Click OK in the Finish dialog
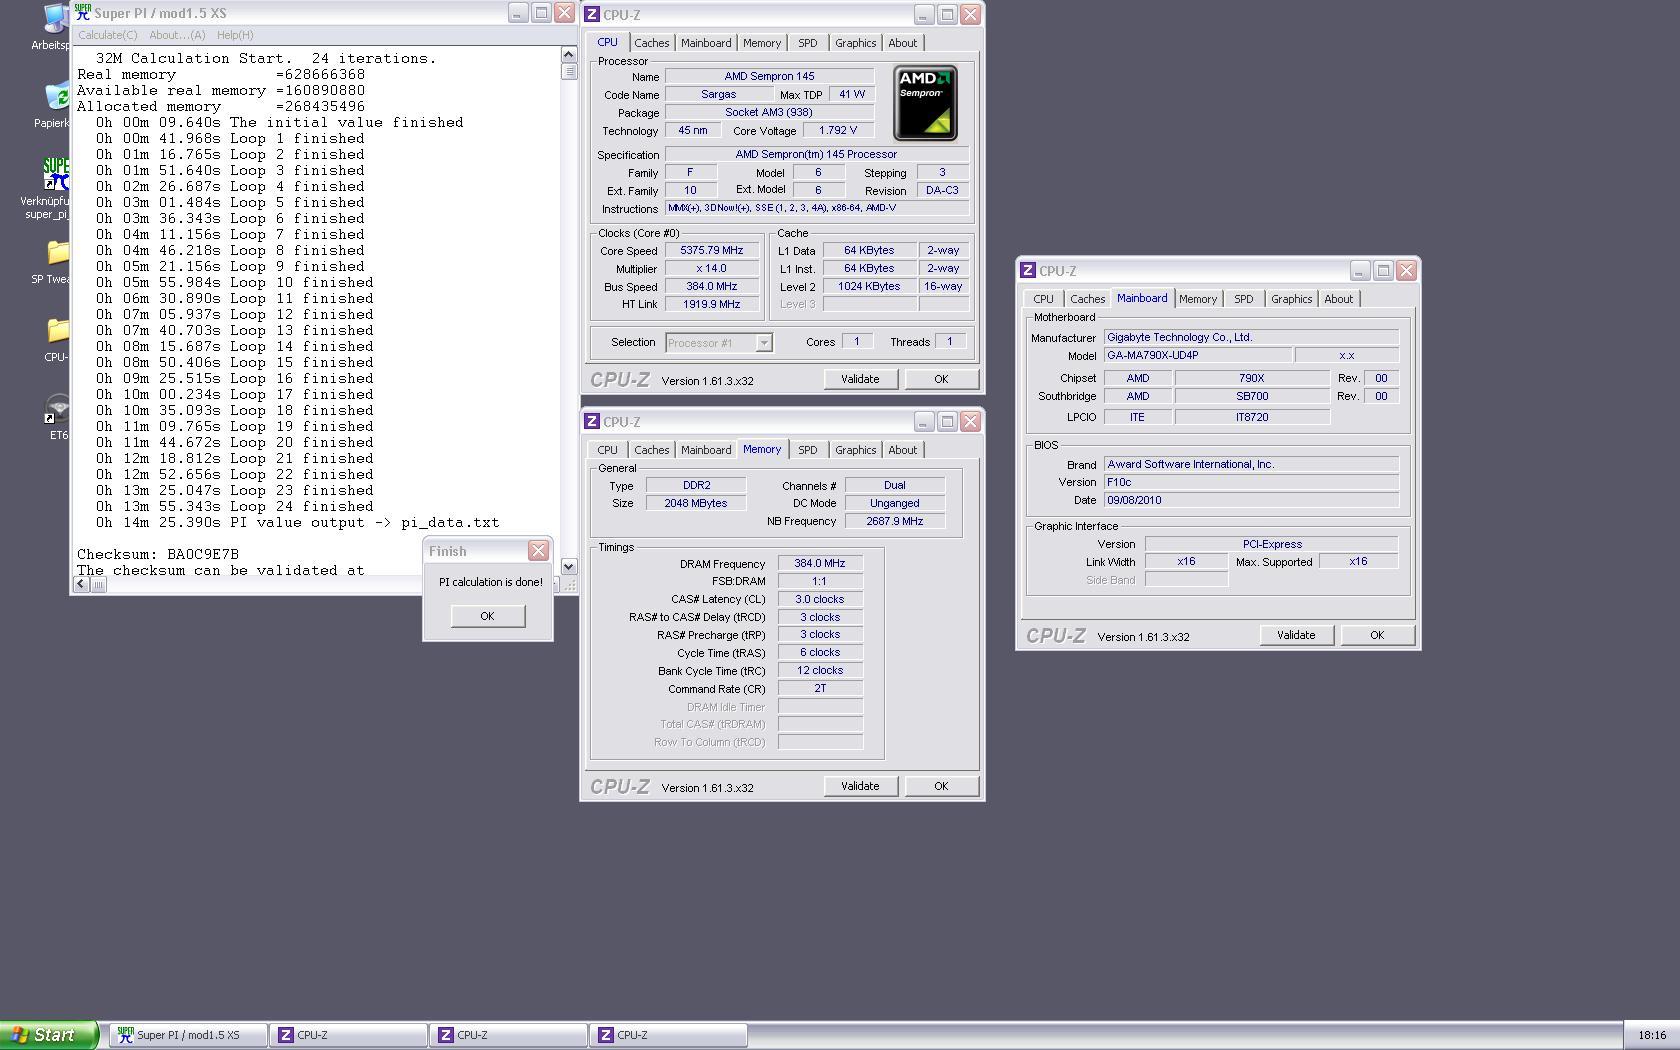Screen dimensions: 1680x1050 pyautogui.click(x=487, y=616)
